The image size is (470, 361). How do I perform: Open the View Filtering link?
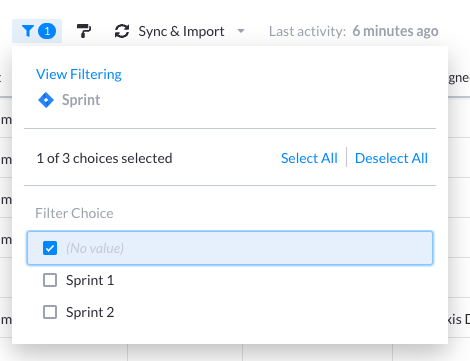(x=79, y=74)
